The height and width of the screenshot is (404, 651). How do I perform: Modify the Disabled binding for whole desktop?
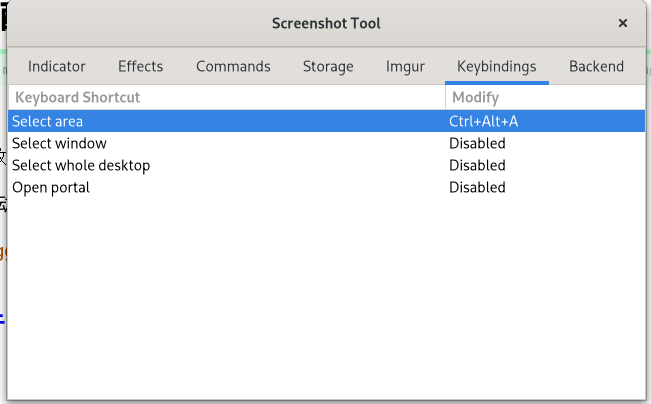point(477,165)
